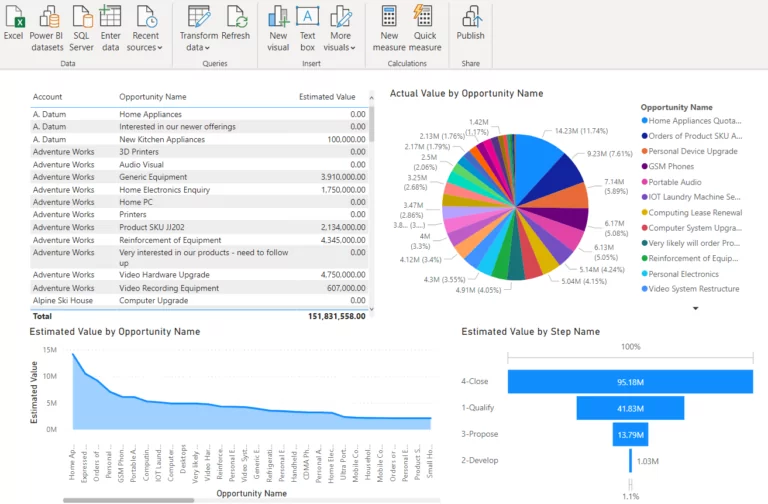Screen dimensions: 768x504
Task: Select Computer System Upgrade legend entry
Action: point(691,228)
